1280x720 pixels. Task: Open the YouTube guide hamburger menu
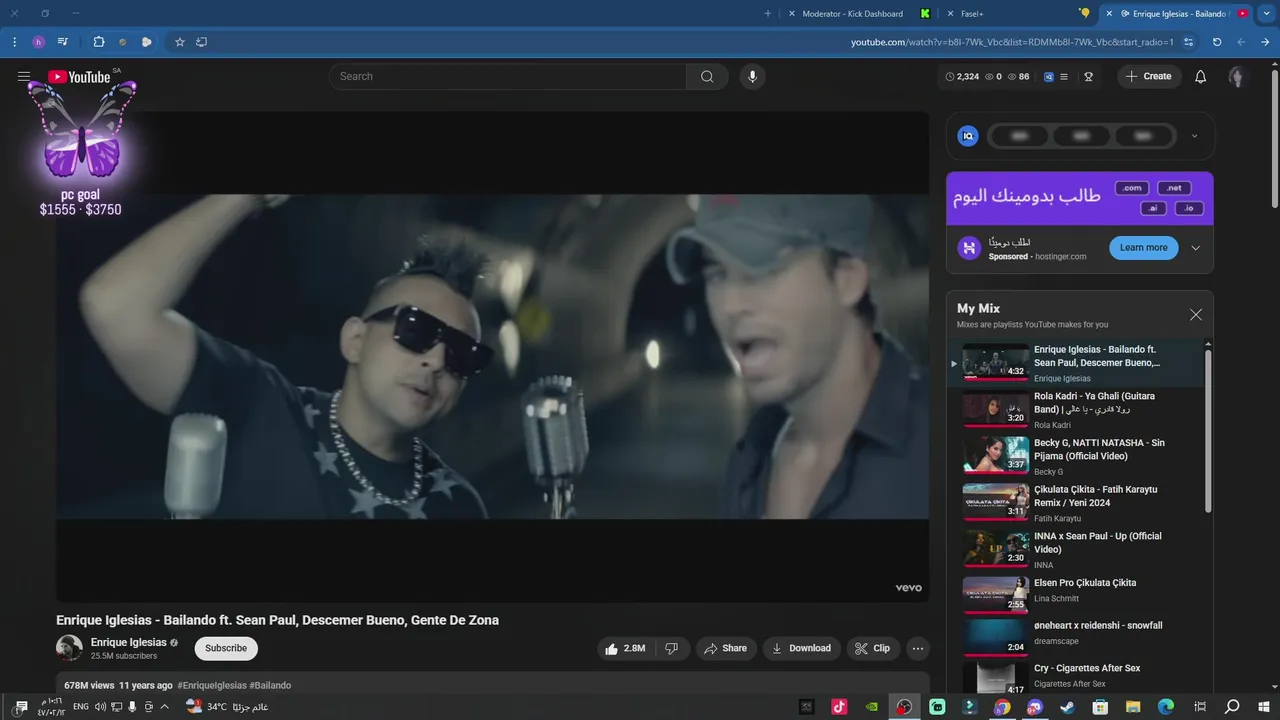(x=24, y=77)
